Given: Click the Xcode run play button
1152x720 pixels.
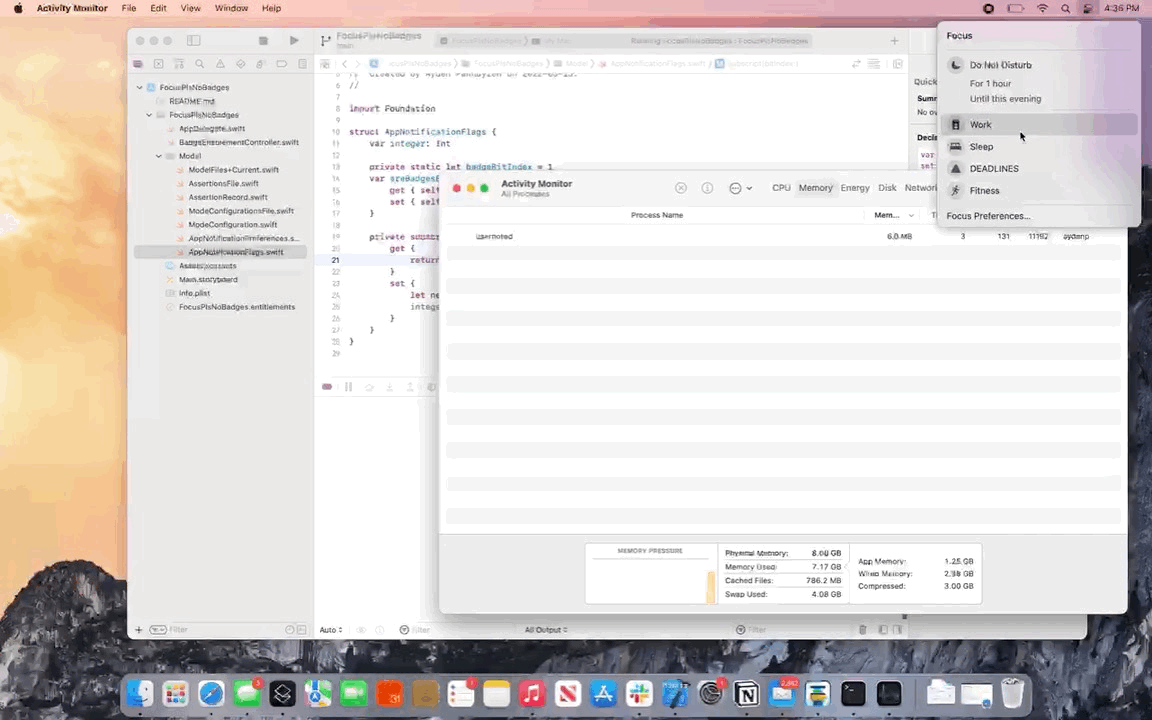Looking at the screenshot, I should [x=294, y=40].
